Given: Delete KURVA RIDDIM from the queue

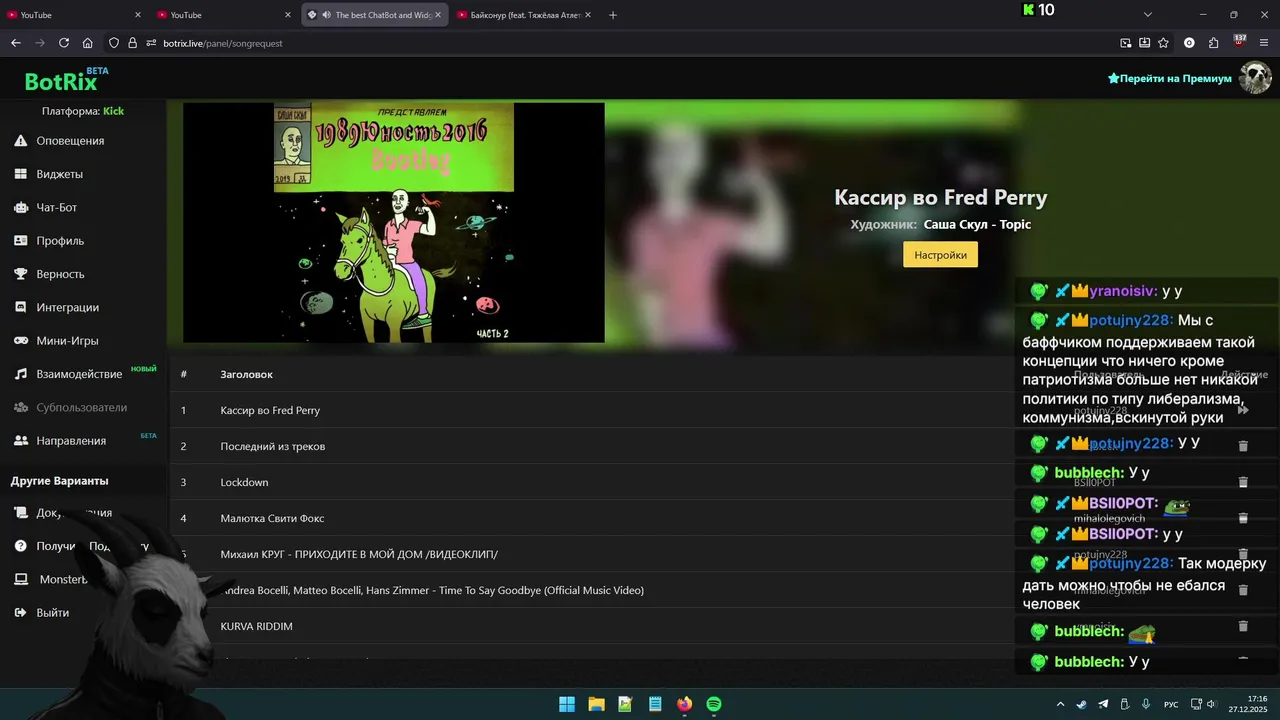Looking at the screenshot, I should click(1243, 626).
